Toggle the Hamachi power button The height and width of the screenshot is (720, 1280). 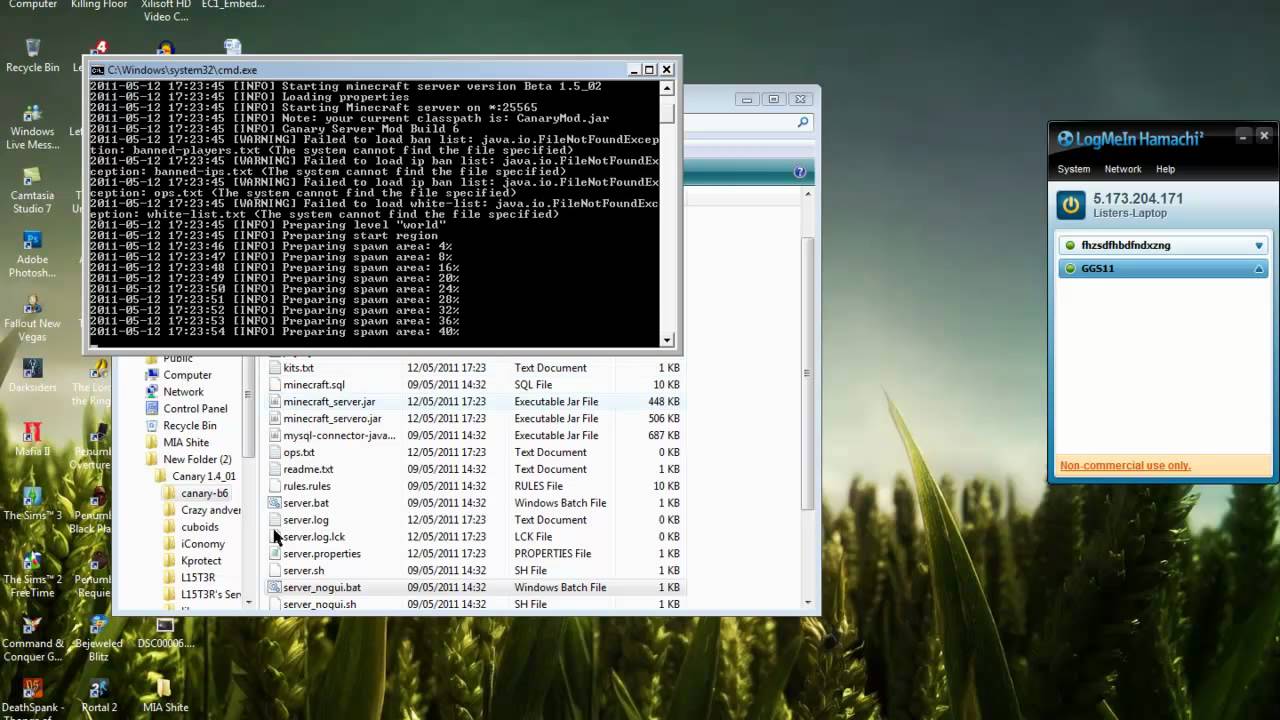(1071, 205)
